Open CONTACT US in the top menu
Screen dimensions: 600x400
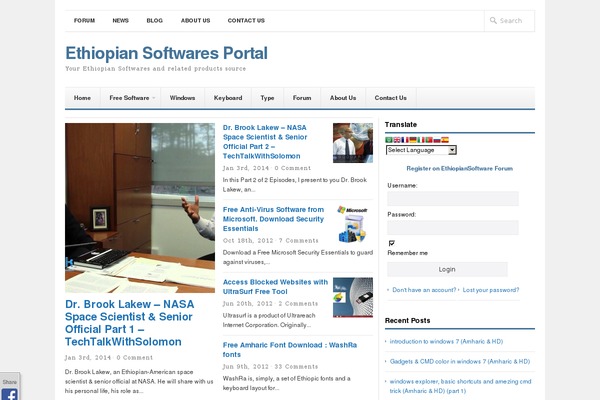tap(246, 21)
